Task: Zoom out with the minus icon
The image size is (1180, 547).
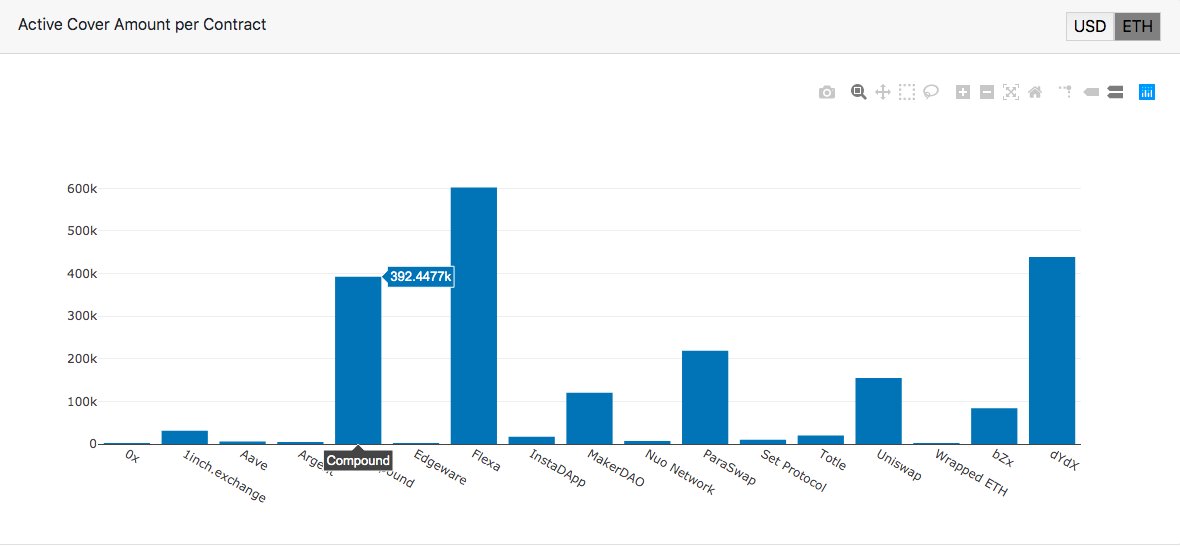Action: click(987, 93)
